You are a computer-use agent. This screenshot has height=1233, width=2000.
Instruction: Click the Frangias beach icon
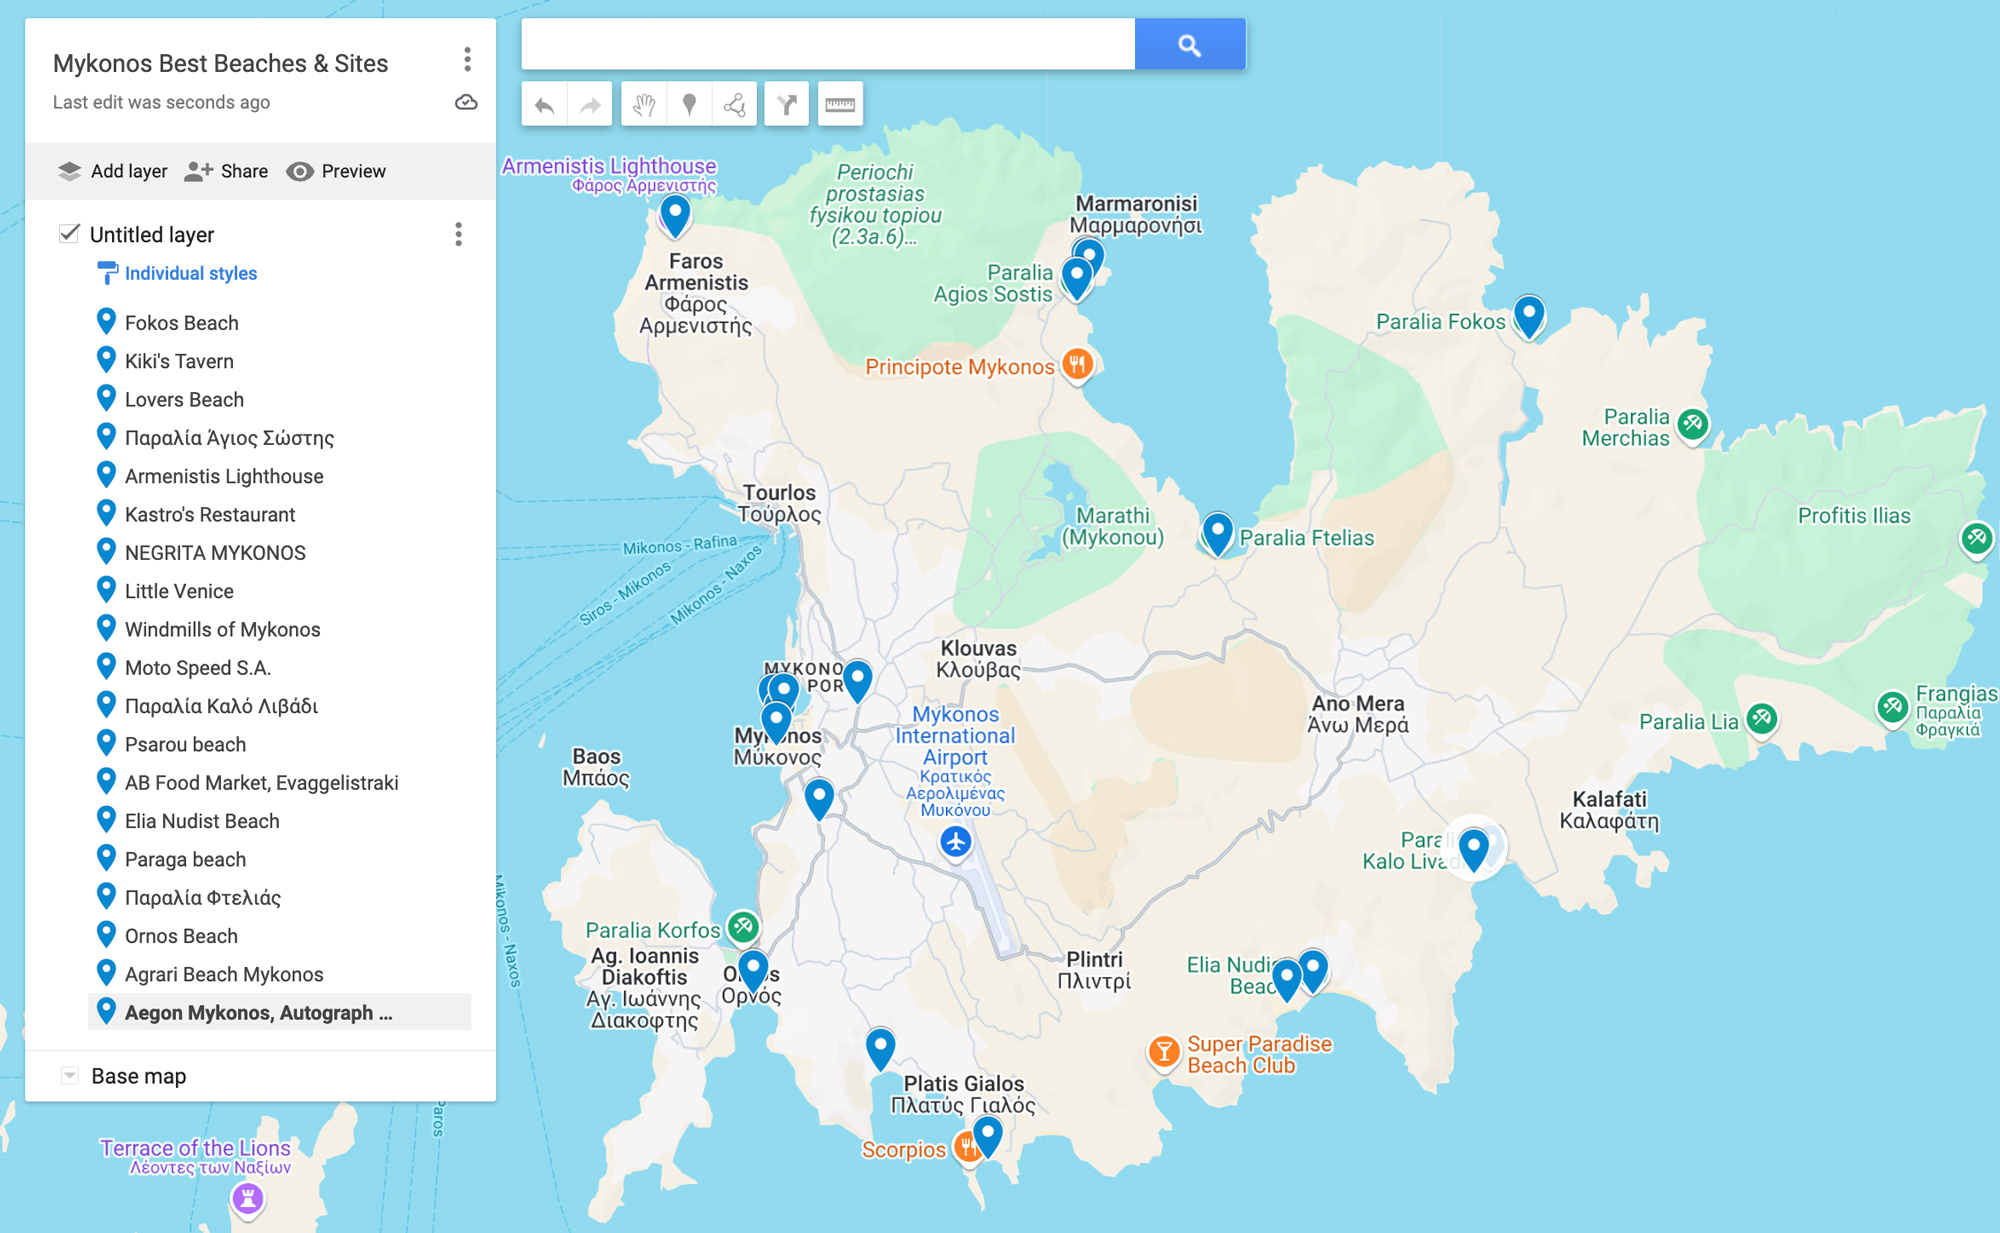[1891, 708]
